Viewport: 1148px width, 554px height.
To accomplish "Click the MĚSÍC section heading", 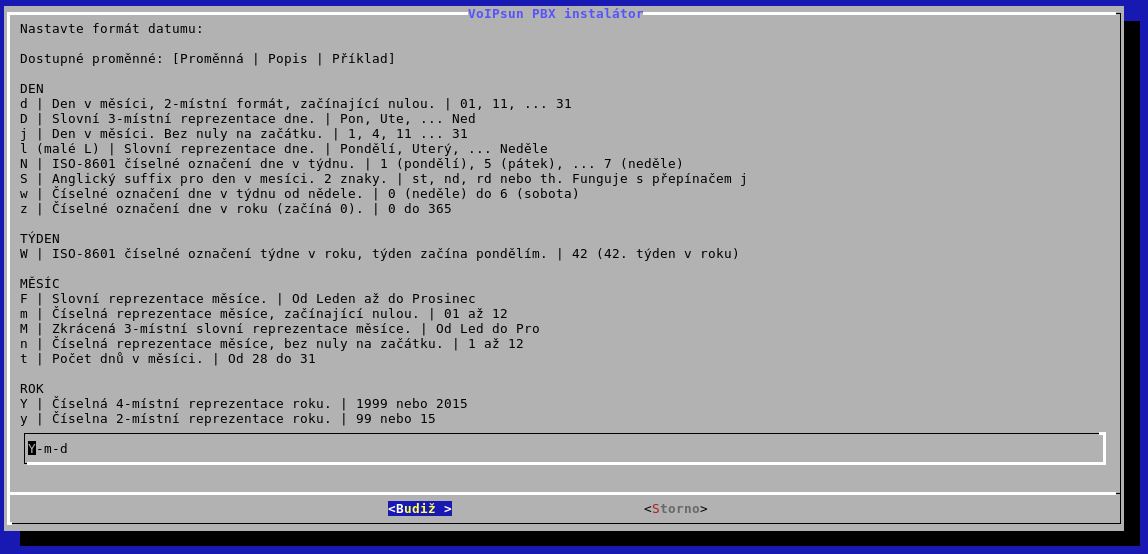I will (40, 283).
